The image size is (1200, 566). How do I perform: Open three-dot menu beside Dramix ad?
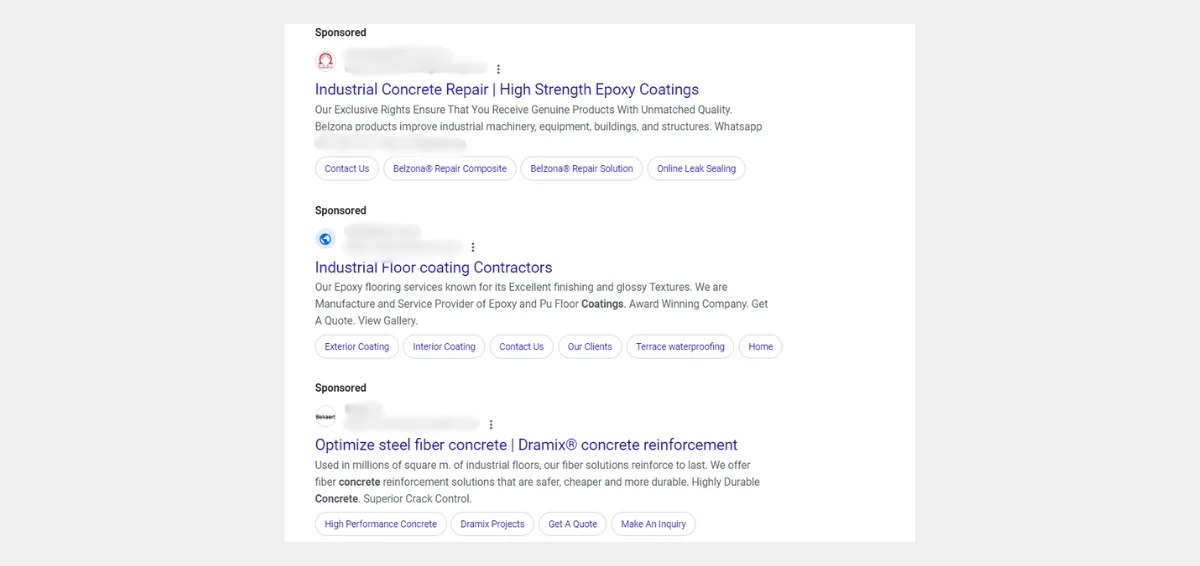tap(491, 424)
